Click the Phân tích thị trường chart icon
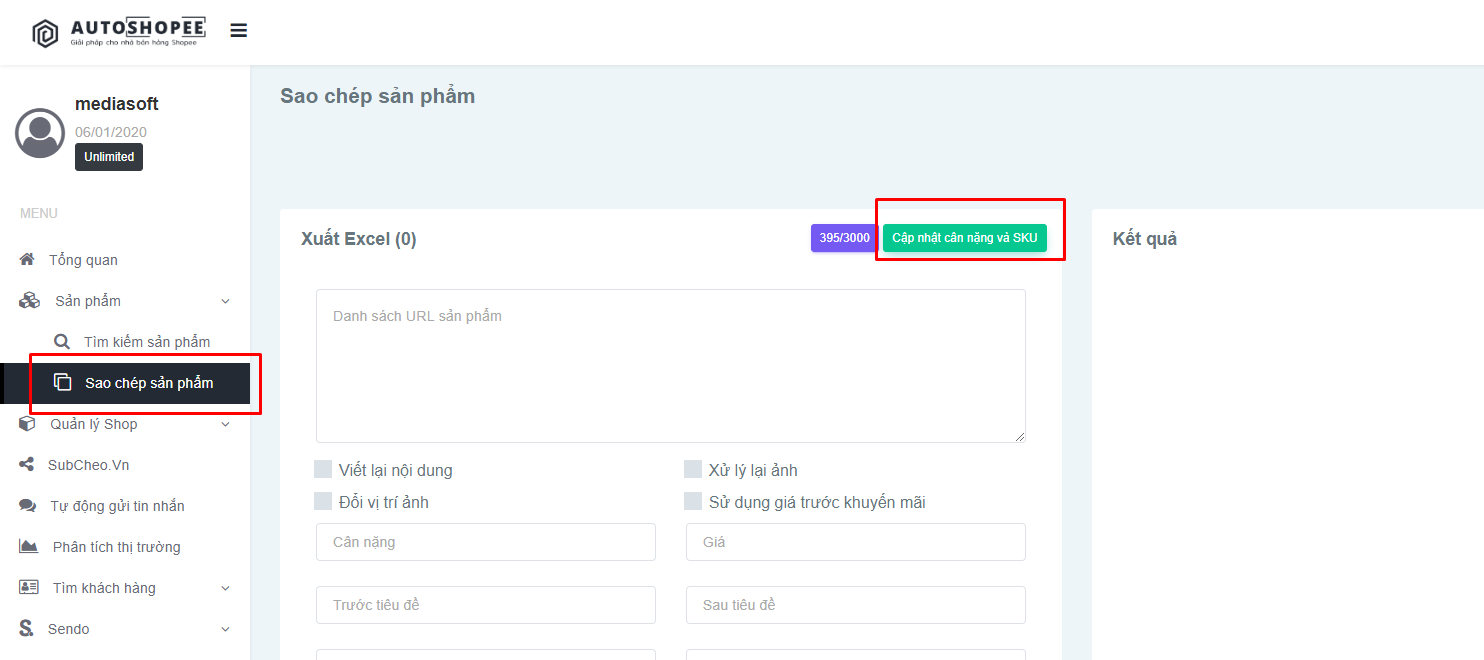The height and width of the screenshot is (660, 1484). 29,547
